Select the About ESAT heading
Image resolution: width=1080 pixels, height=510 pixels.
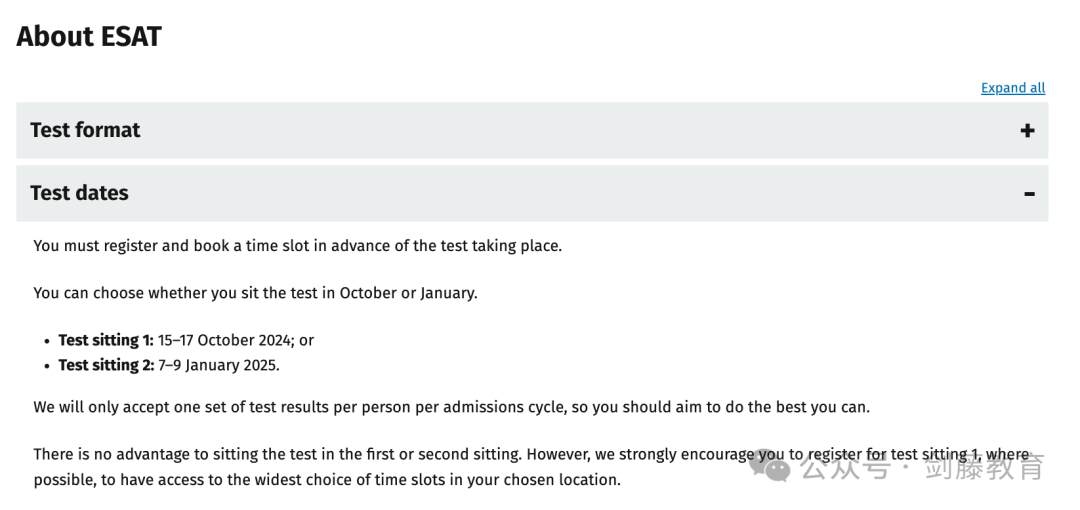click(x=89, y=37)
